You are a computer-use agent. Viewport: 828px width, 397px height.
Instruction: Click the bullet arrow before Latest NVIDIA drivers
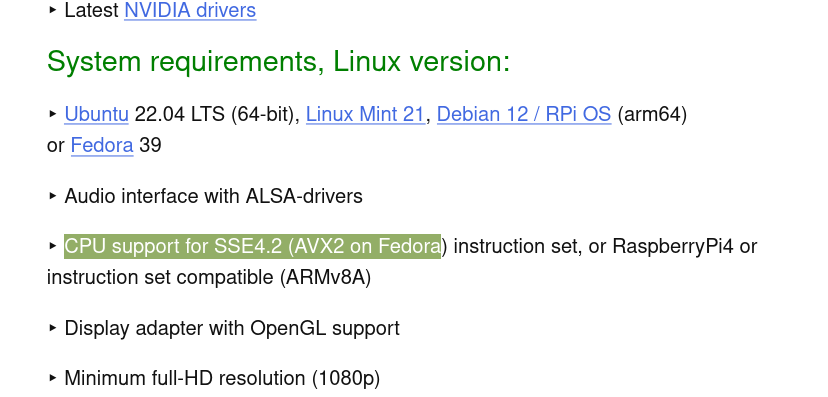click(53, 10)
